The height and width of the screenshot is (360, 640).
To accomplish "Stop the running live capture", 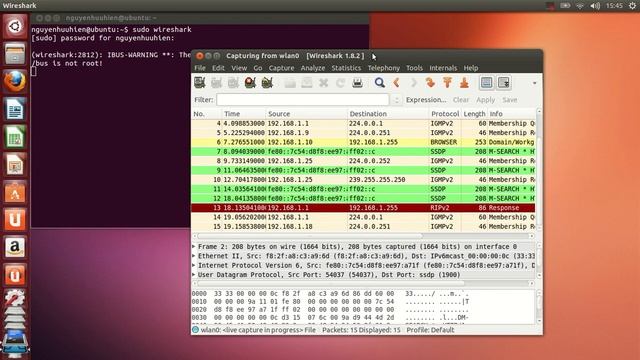I will (250, 83).
